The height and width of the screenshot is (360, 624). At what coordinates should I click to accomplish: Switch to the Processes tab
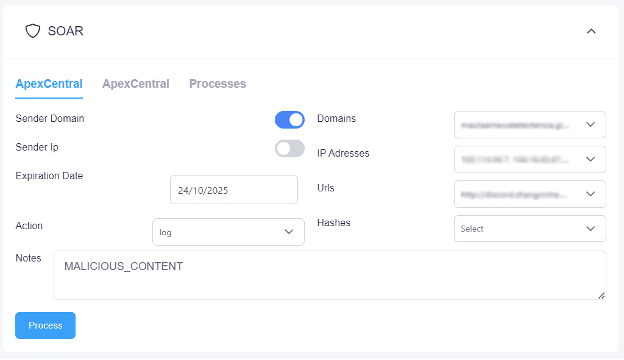(217, 84)
